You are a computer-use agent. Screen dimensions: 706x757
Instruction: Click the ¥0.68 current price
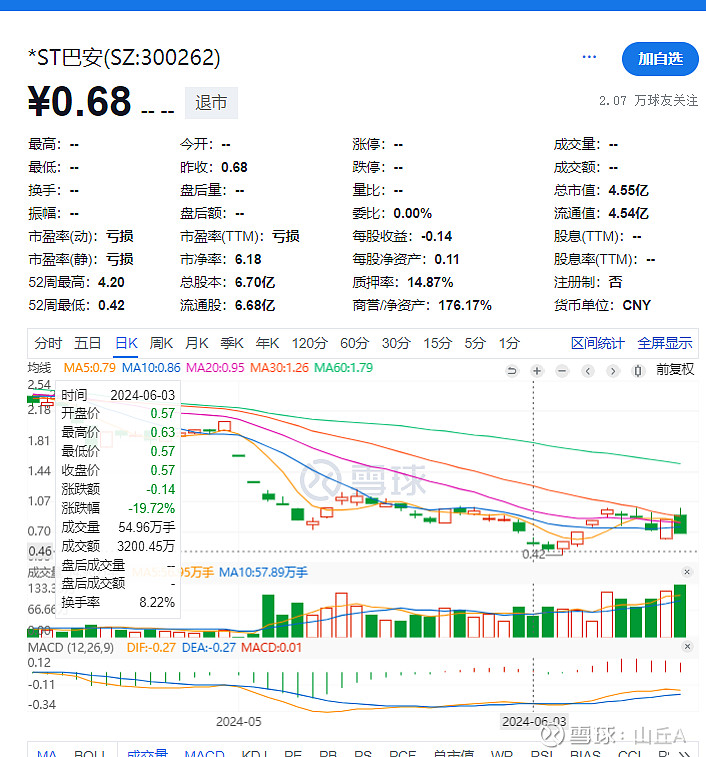(80, 102)
